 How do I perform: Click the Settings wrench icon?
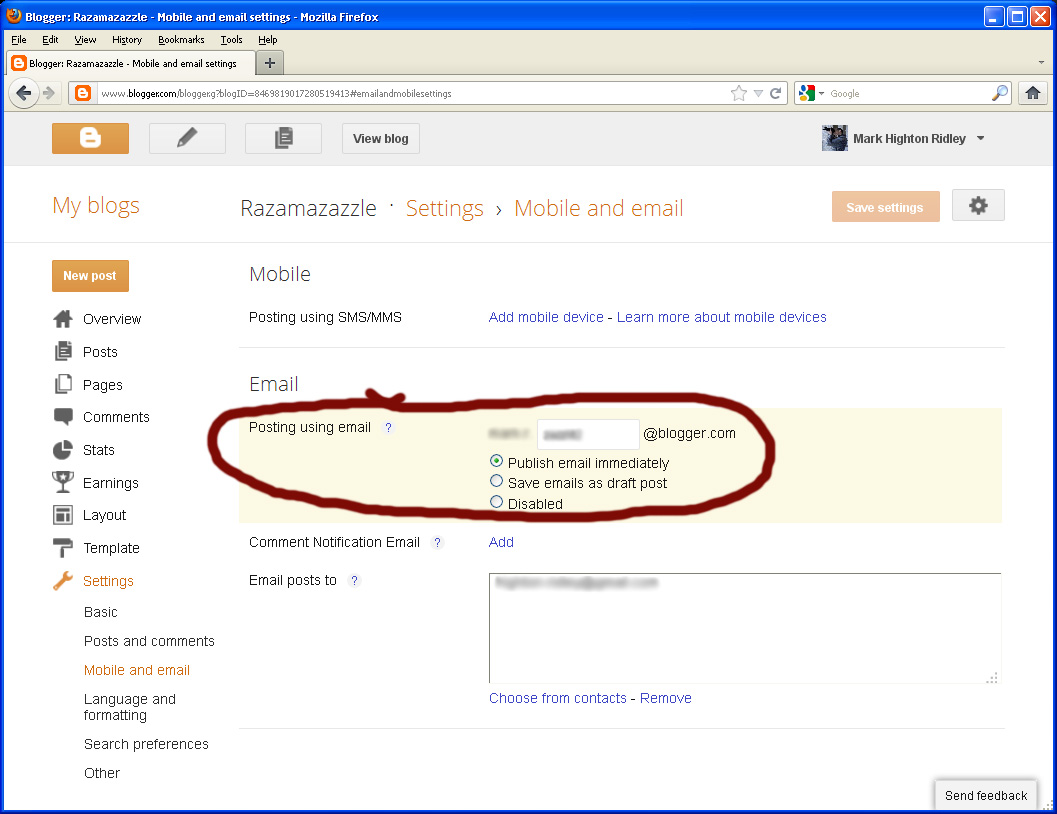[x=63, y=580]
